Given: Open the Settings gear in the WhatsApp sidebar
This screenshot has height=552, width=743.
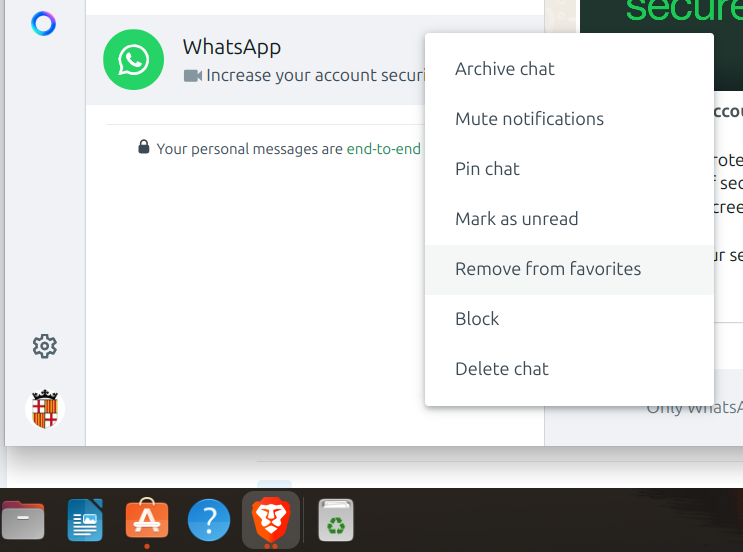Looking at the screenshot, I should 45,346.
